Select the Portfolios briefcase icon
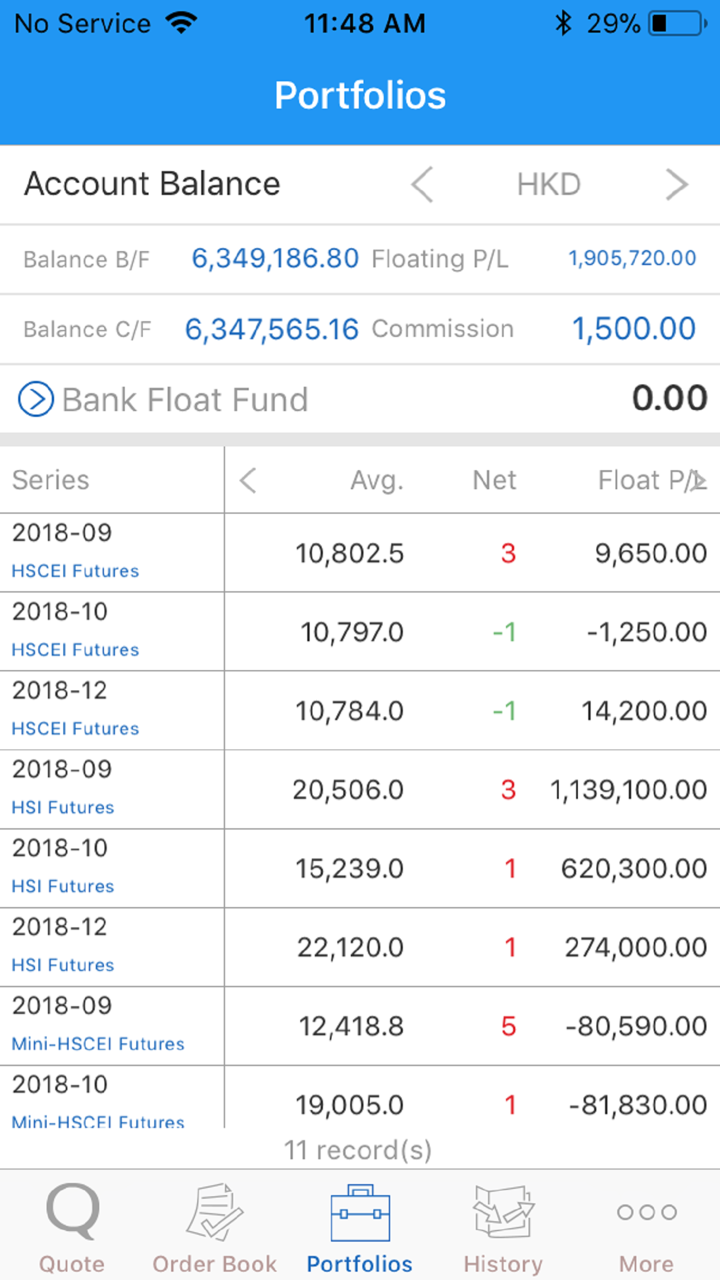Image resolution: width=720 pixels, height=1280 pixels. tap(360, 1212)
